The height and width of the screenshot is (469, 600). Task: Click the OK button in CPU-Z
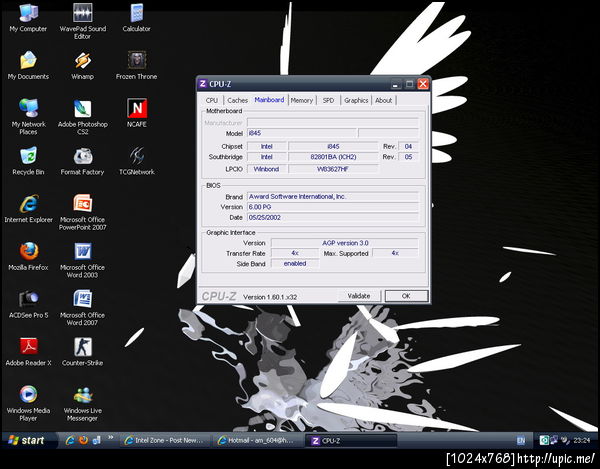[406, 296]
